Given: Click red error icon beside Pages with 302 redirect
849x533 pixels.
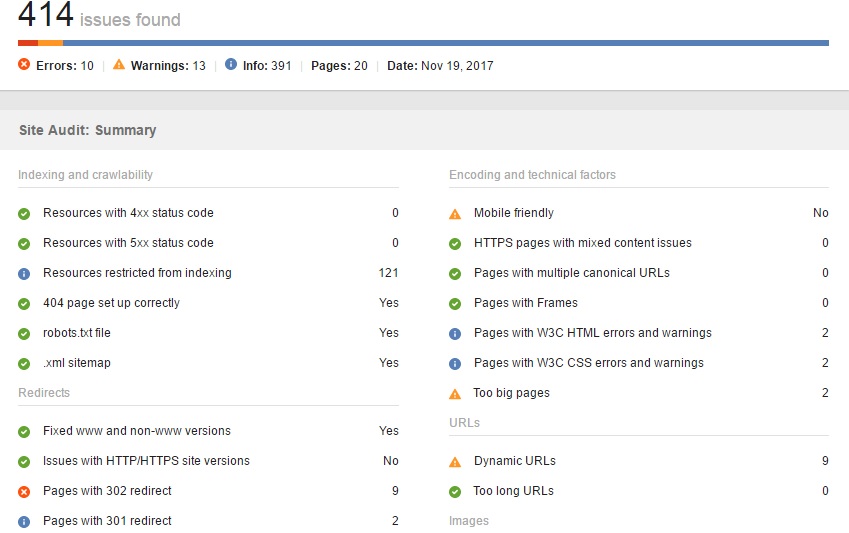Looking at the screenshot, I should pyautogui.click(x=24, y=492).
